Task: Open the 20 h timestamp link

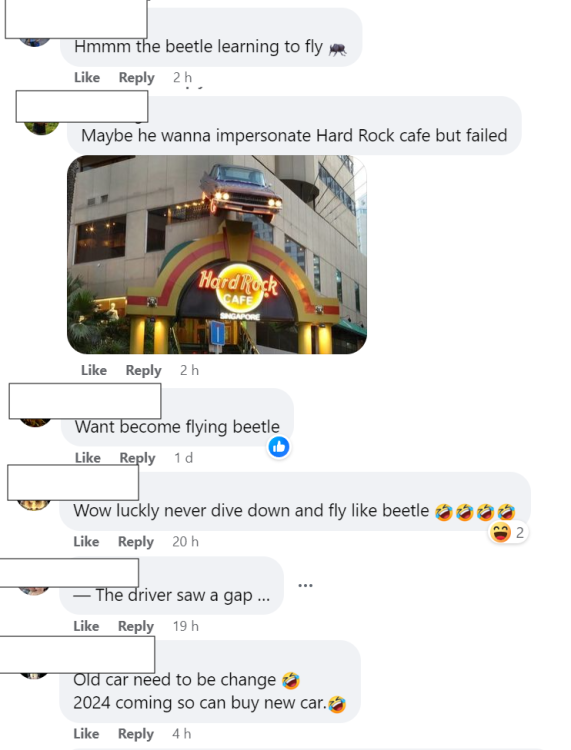Action: coord(185,541)
